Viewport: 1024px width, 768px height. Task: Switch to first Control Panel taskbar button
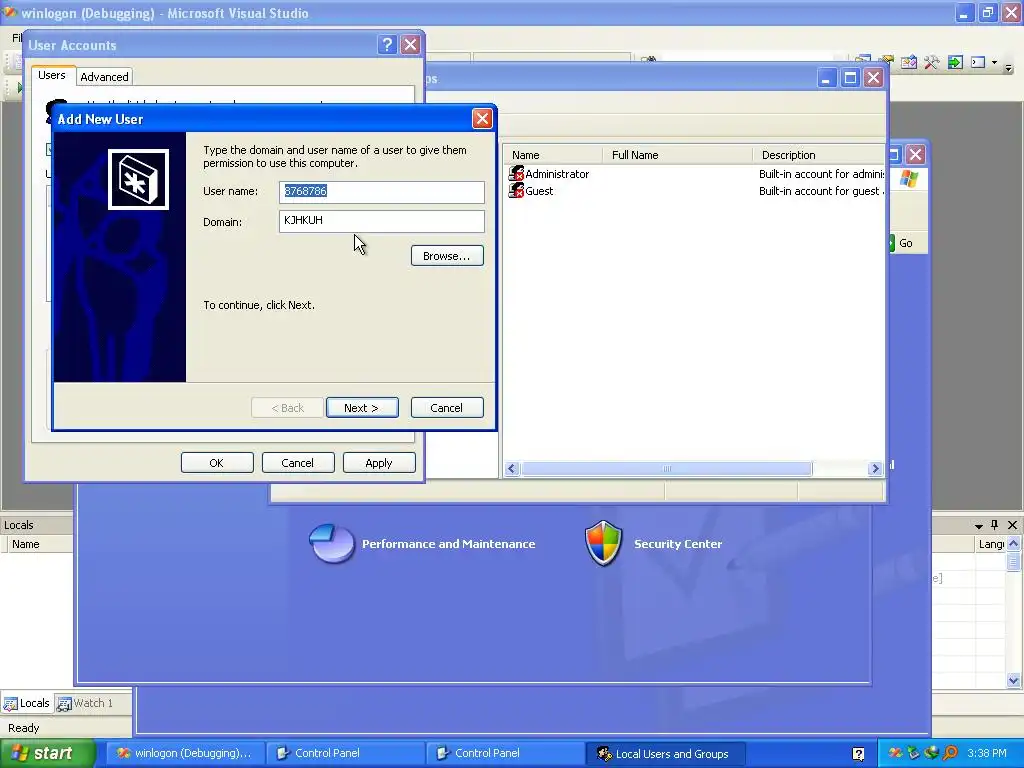point(345,753)
